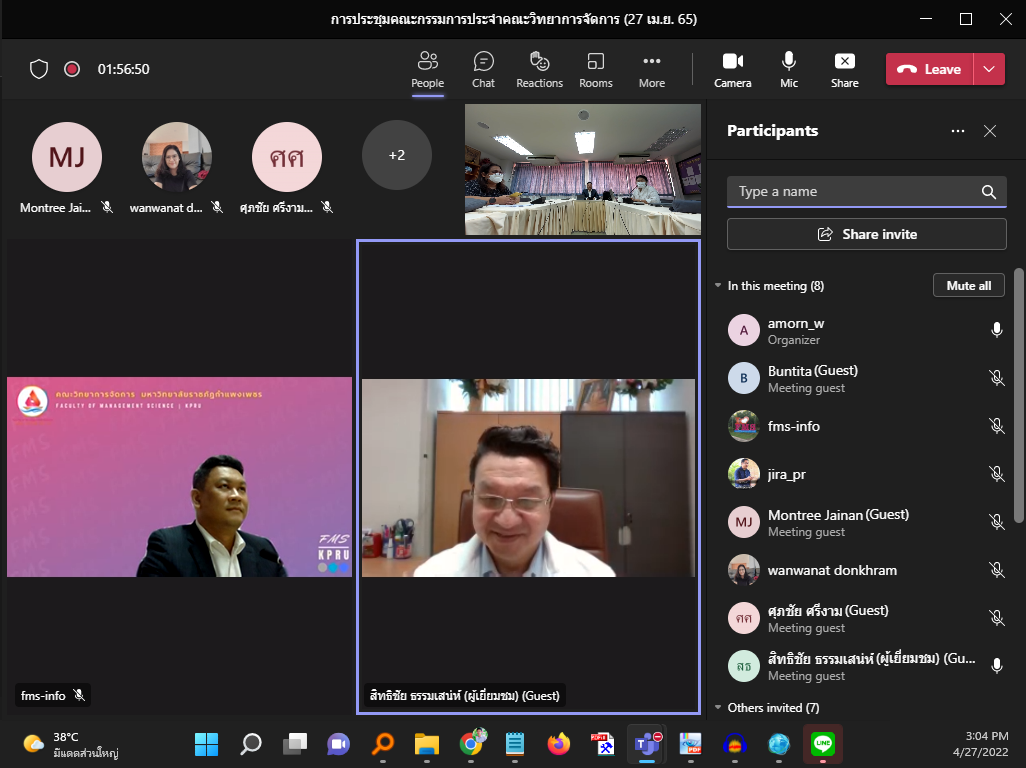Viewport: 1026px width, 768px height.
Task: Click the Share screen icon
Action: click(x=844, y=69)
